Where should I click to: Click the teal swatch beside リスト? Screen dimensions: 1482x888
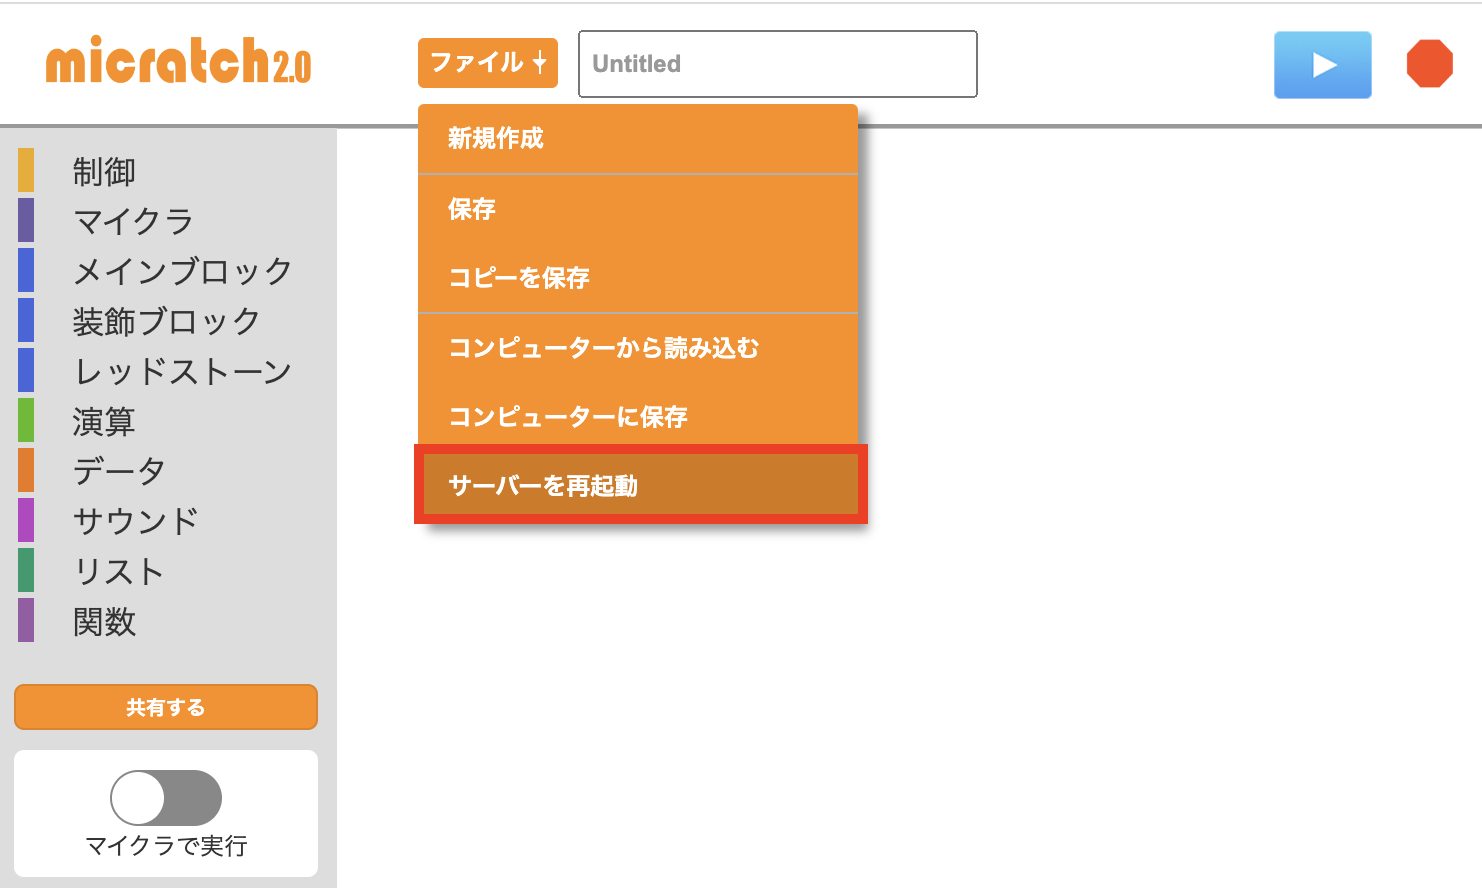[26, 570]
